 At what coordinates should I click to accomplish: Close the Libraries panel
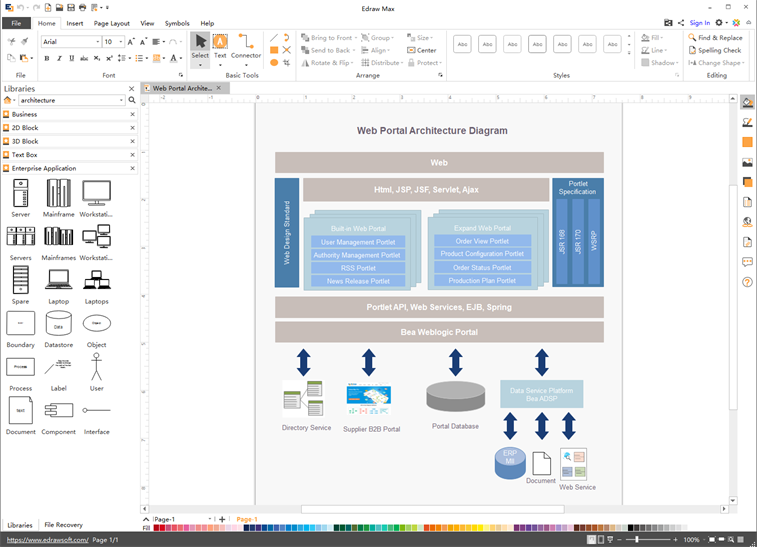[x=131, y=89]
